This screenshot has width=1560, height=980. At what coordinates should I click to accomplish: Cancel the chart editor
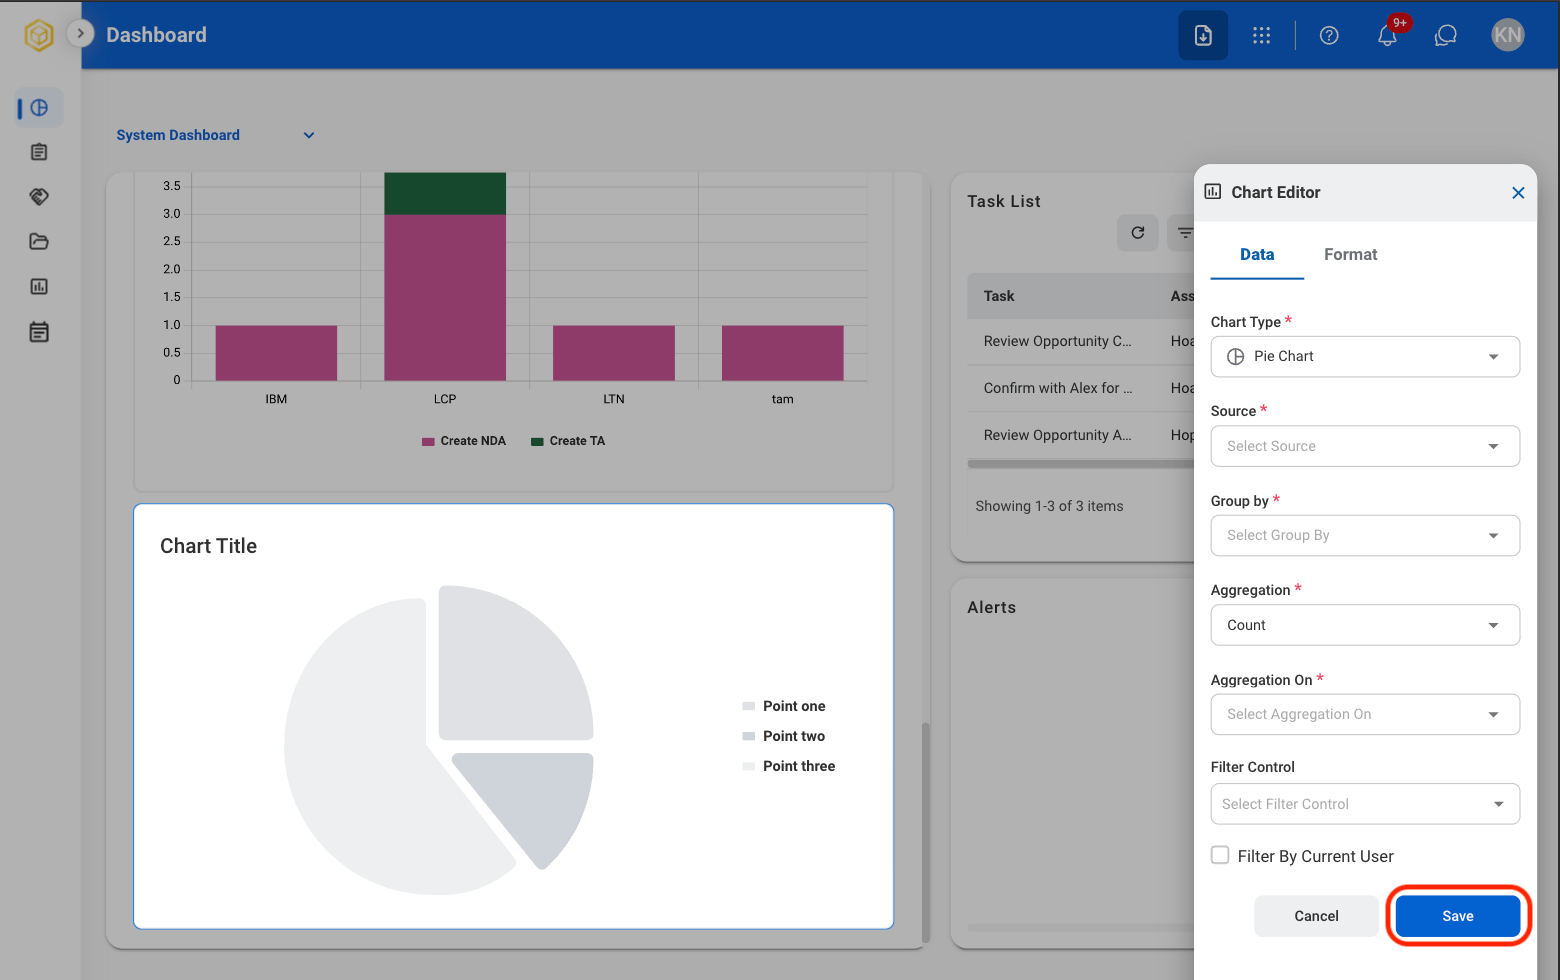pos(1316,916)
